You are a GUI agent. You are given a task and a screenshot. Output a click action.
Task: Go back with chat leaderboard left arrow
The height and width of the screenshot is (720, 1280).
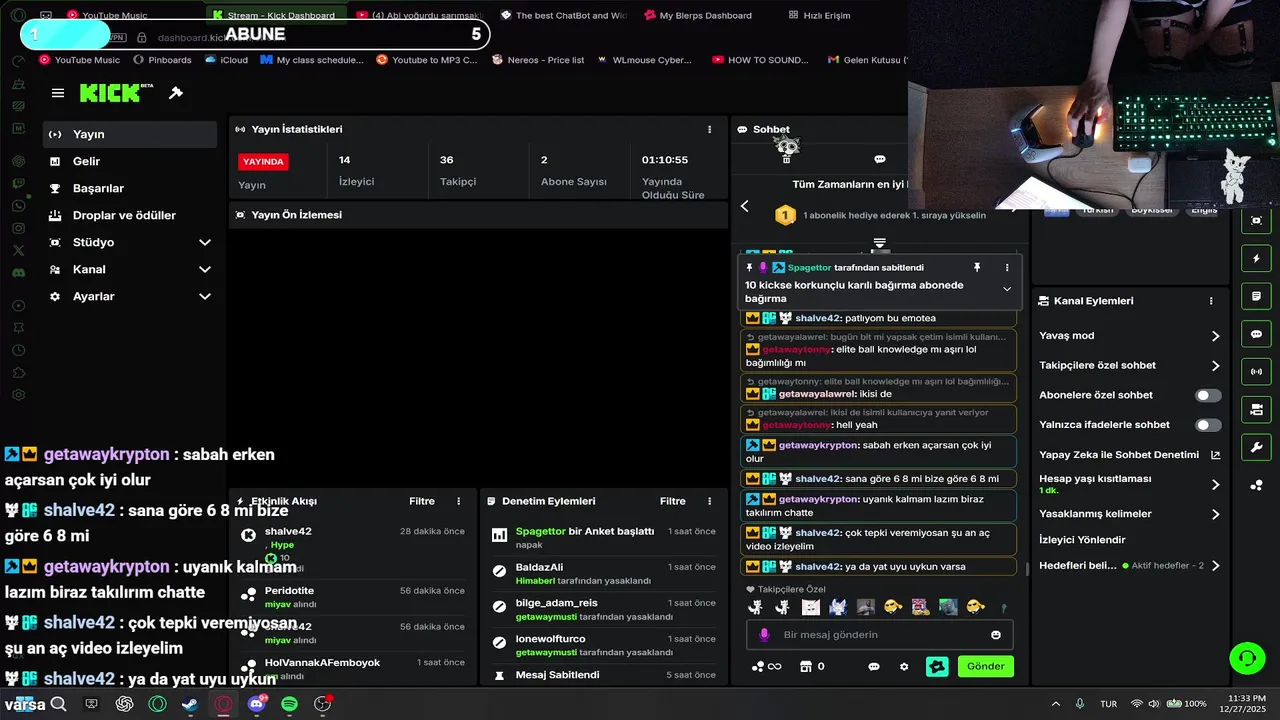tap(744, 206)
